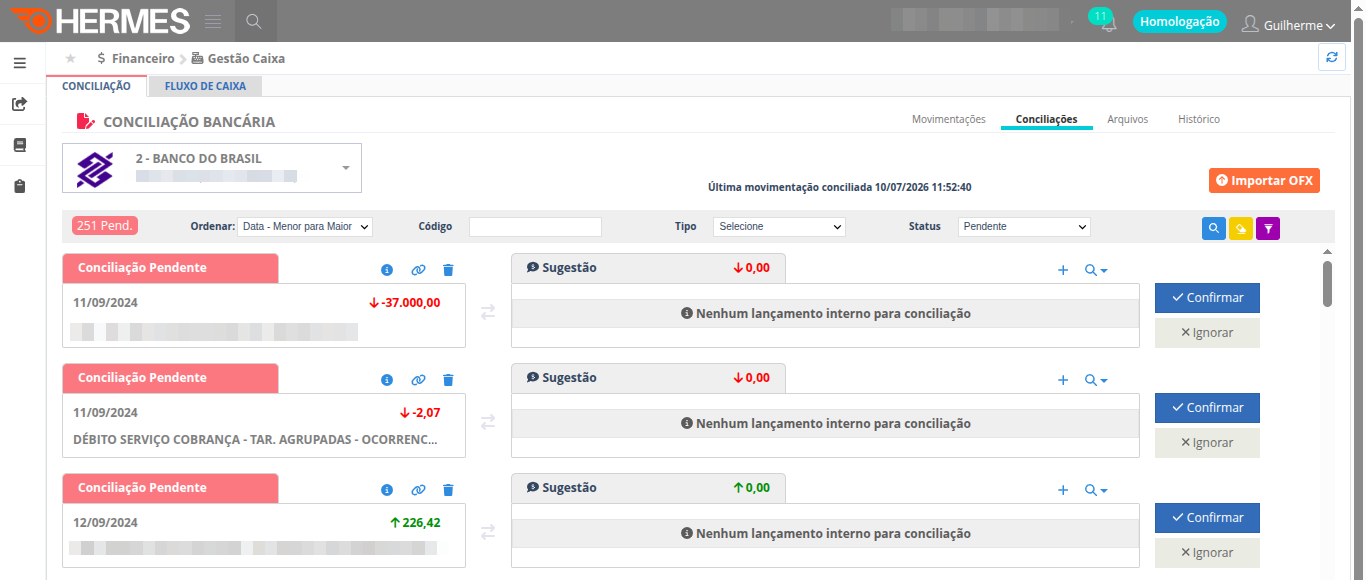This screenshot has height=580, width=1366.
Task: Add a launch to the third Sugestão panel
Action: coord(1063,490)
